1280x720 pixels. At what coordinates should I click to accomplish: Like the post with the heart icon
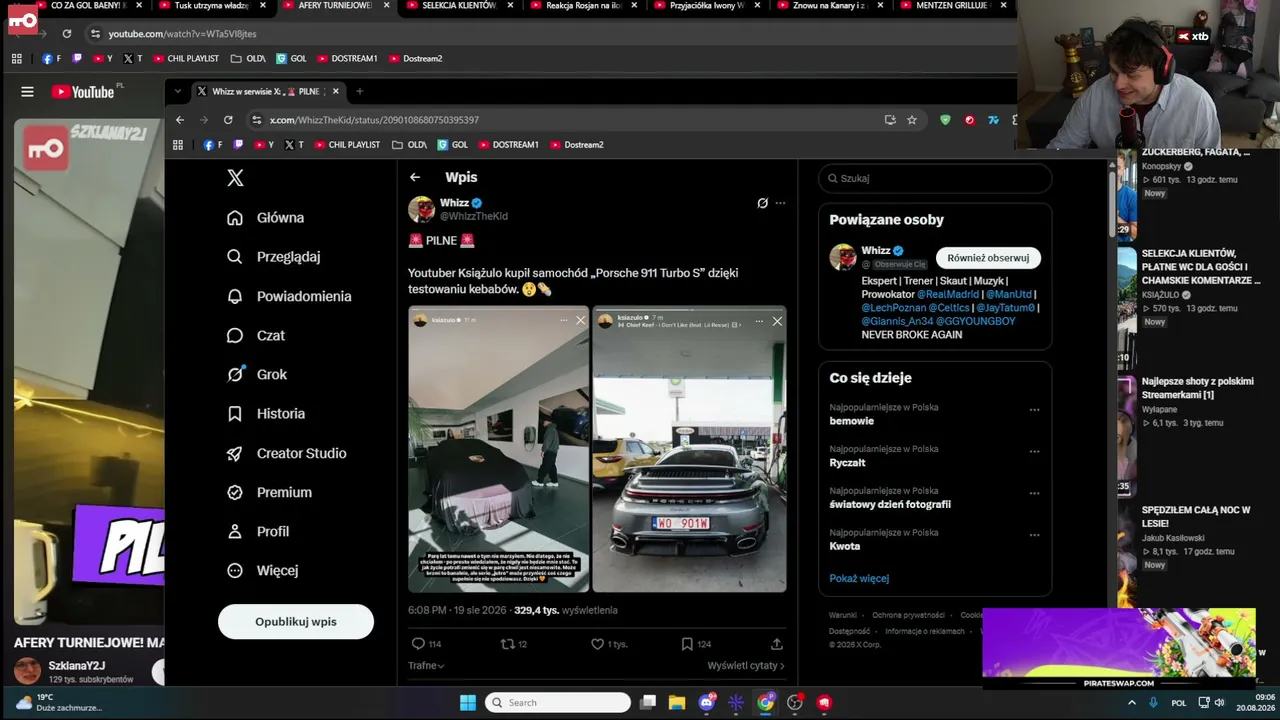point(597,644)
